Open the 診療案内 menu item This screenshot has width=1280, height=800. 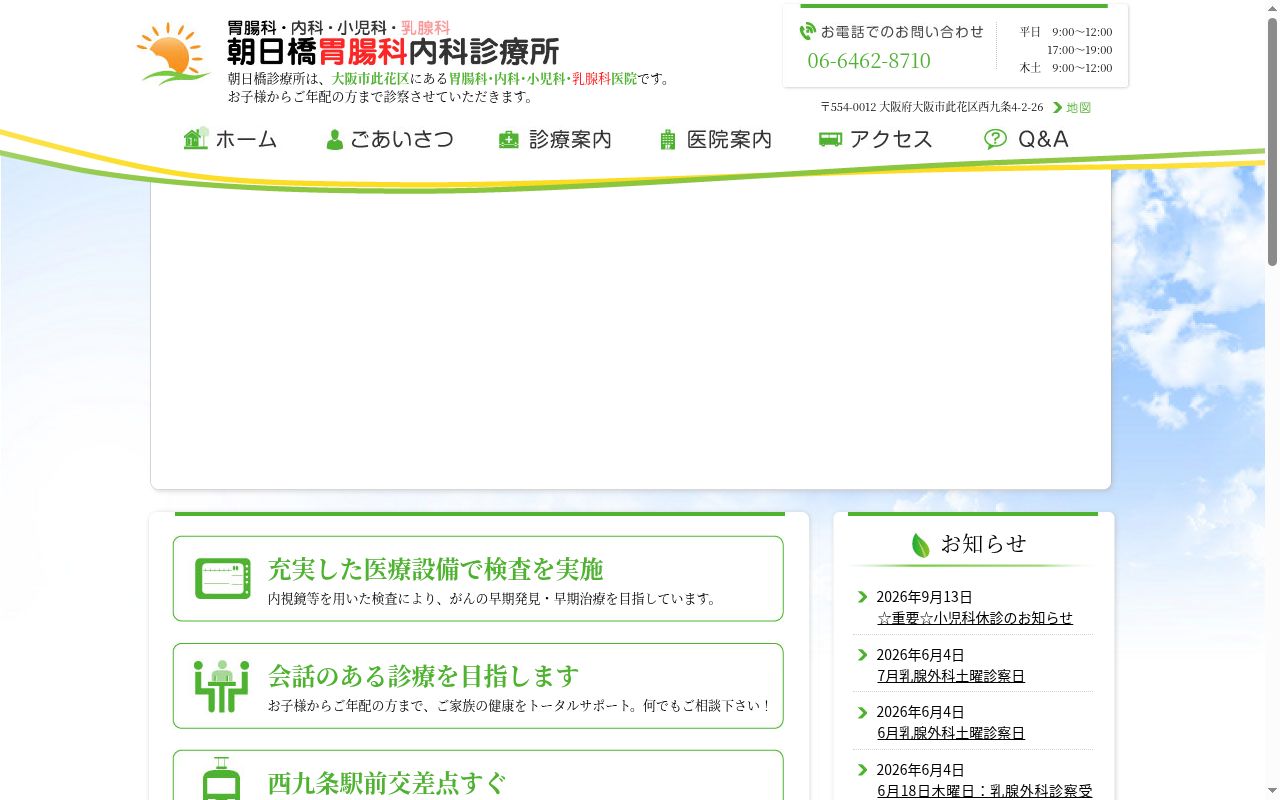[555, 140]
